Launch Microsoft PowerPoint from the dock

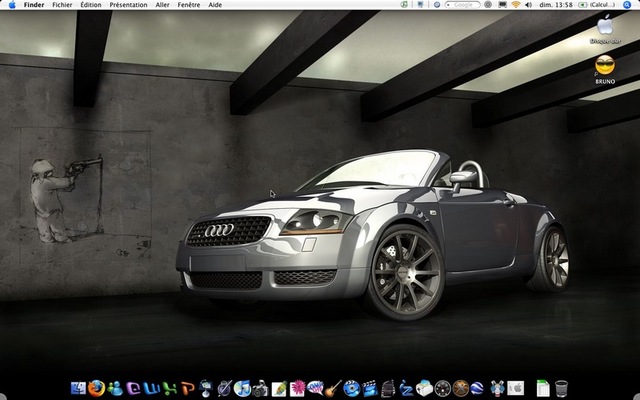tap(188, 388)
